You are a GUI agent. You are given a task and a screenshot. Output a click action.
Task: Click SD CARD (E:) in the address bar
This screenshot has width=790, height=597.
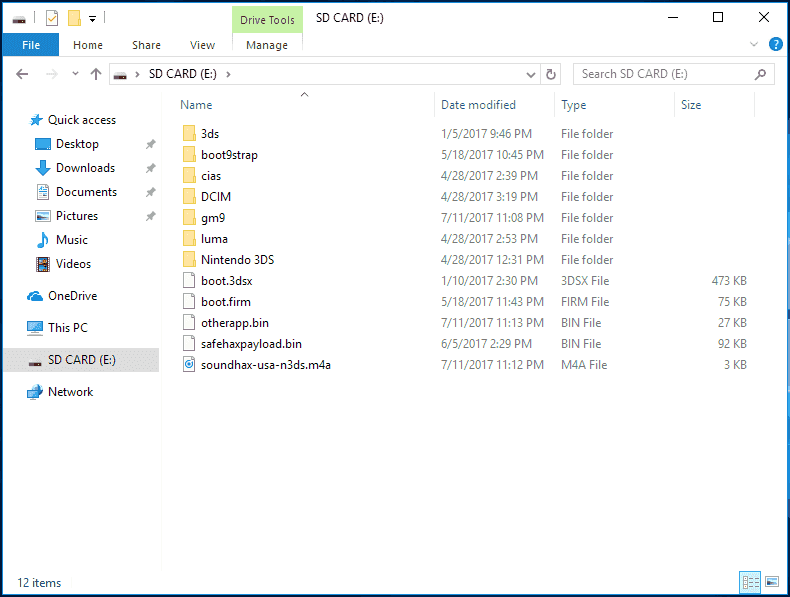pyautogui.click(x=182, y=74)
